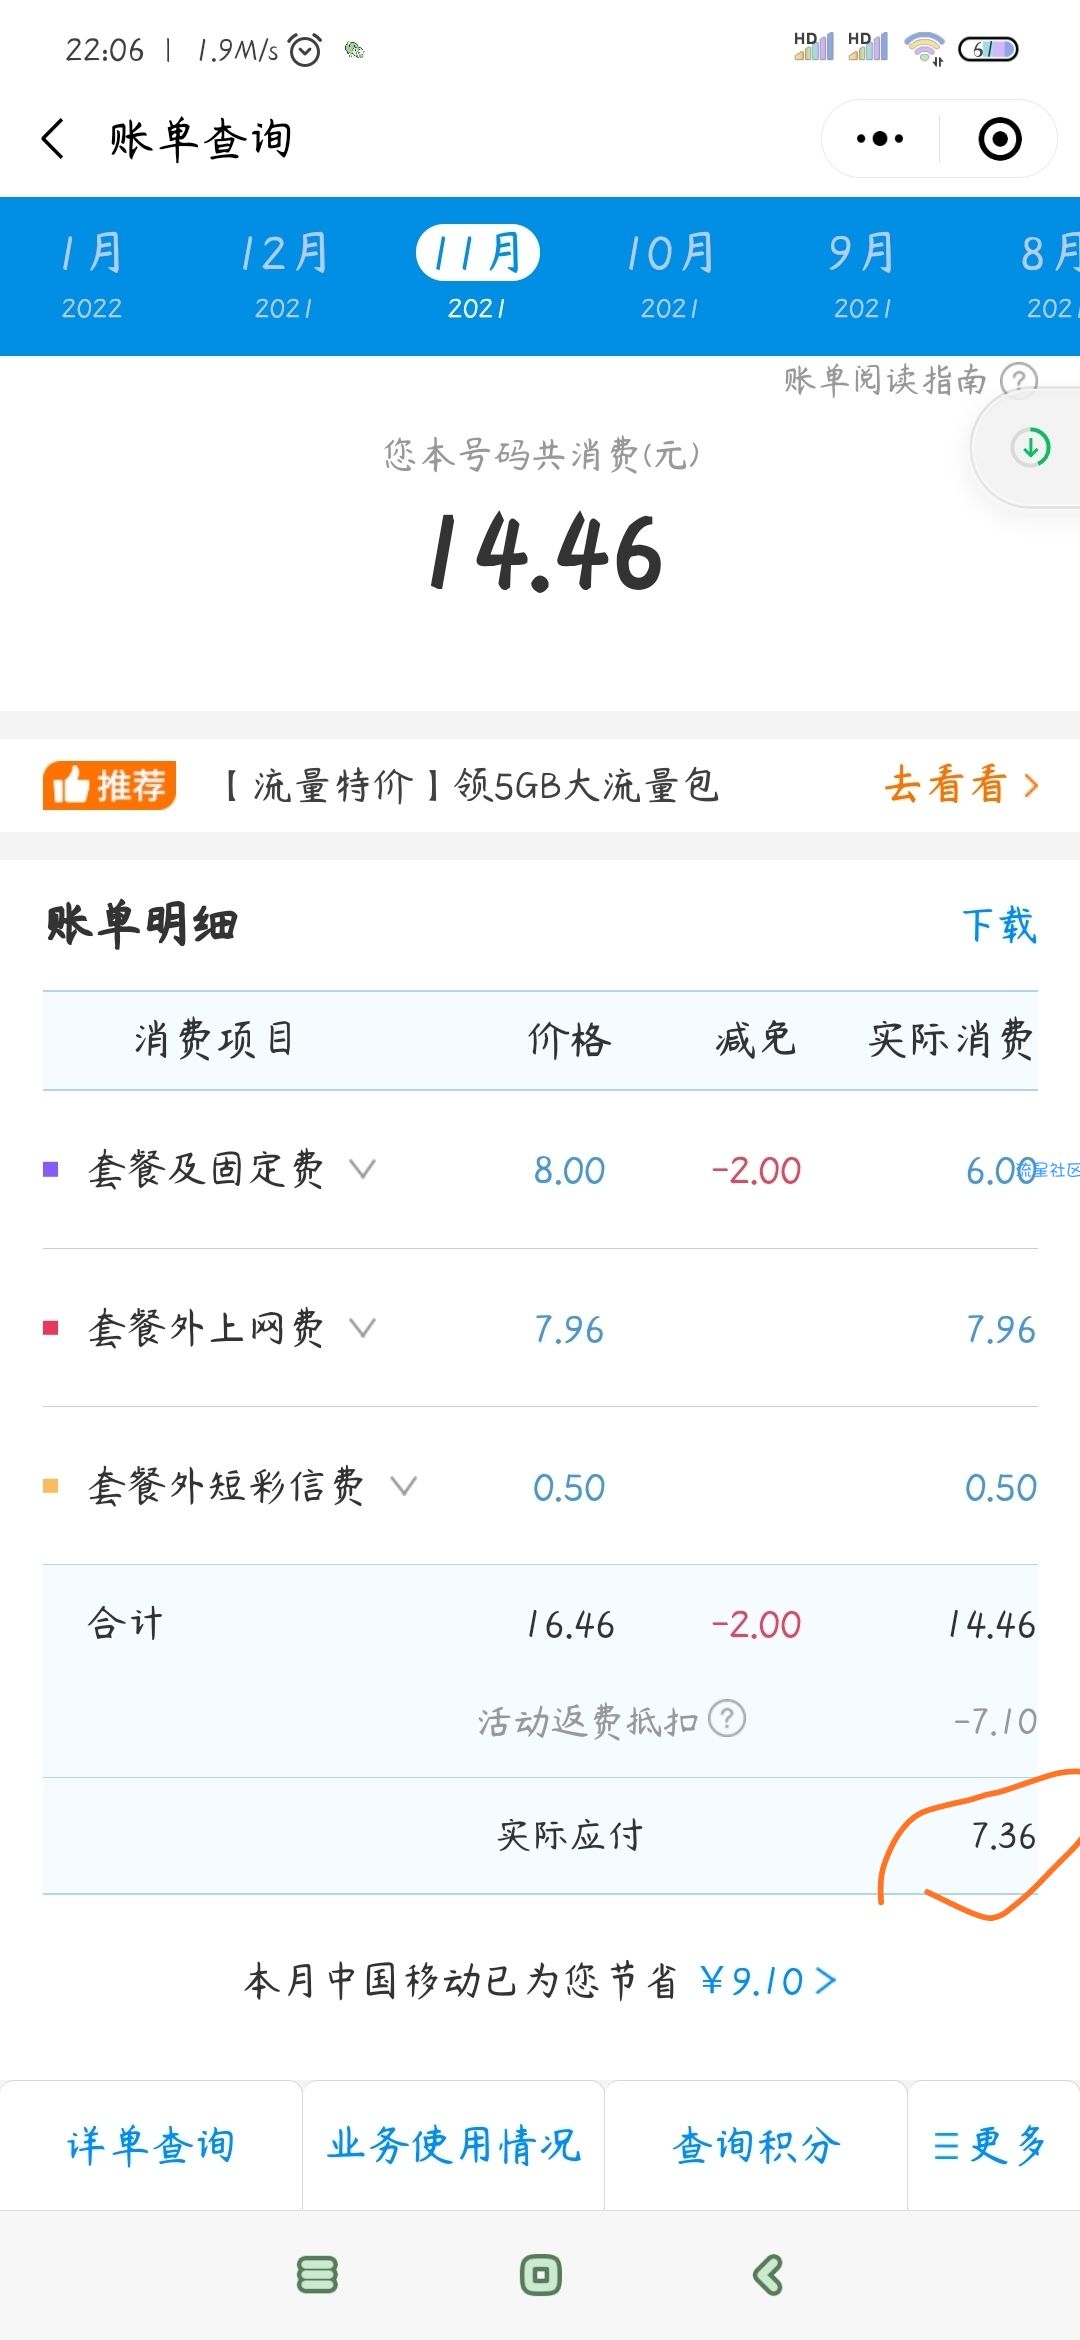This screenshot has width=1080, height=2340.
Task: Open the bill reading guide help icon
Action: [x=1019, y=380]
